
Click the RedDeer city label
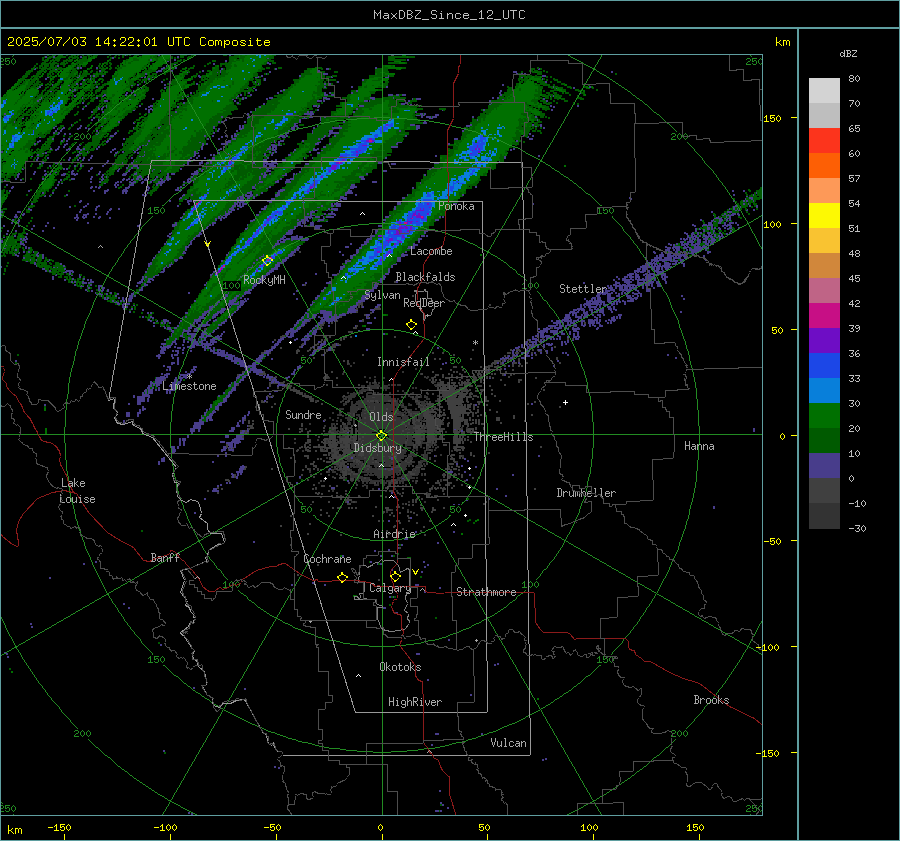[x=424, y=303]
